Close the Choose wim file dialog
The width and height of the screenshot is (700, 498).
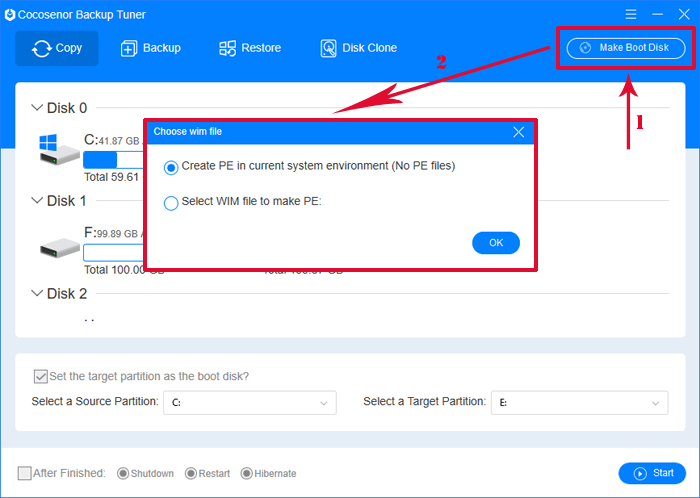(x=518, y=132)
